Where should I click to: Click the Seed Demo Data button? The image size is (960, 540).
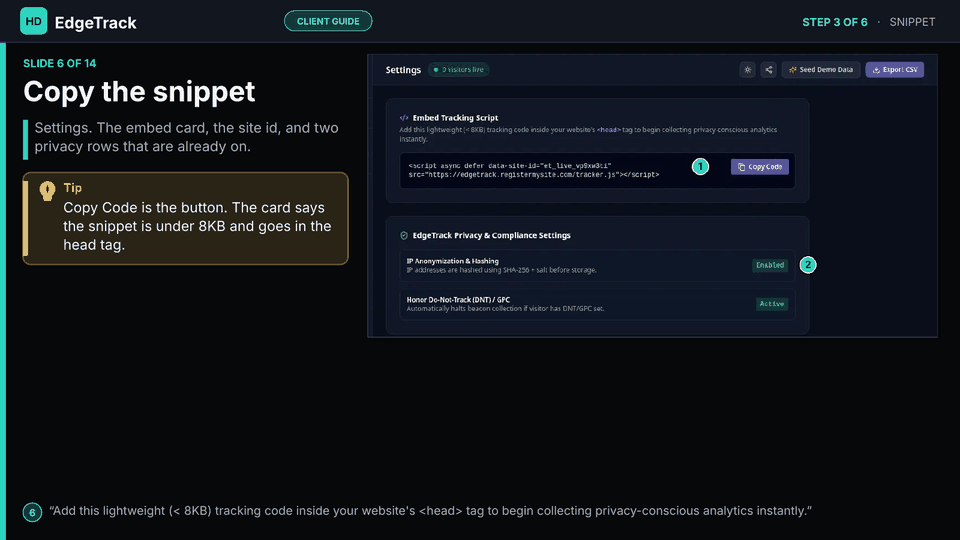coord(820,70)
